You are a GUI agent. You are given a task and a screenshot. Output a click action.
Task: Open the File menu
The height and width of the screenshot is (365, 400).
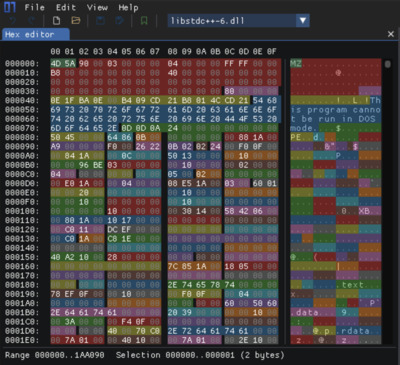pos(34,7)
